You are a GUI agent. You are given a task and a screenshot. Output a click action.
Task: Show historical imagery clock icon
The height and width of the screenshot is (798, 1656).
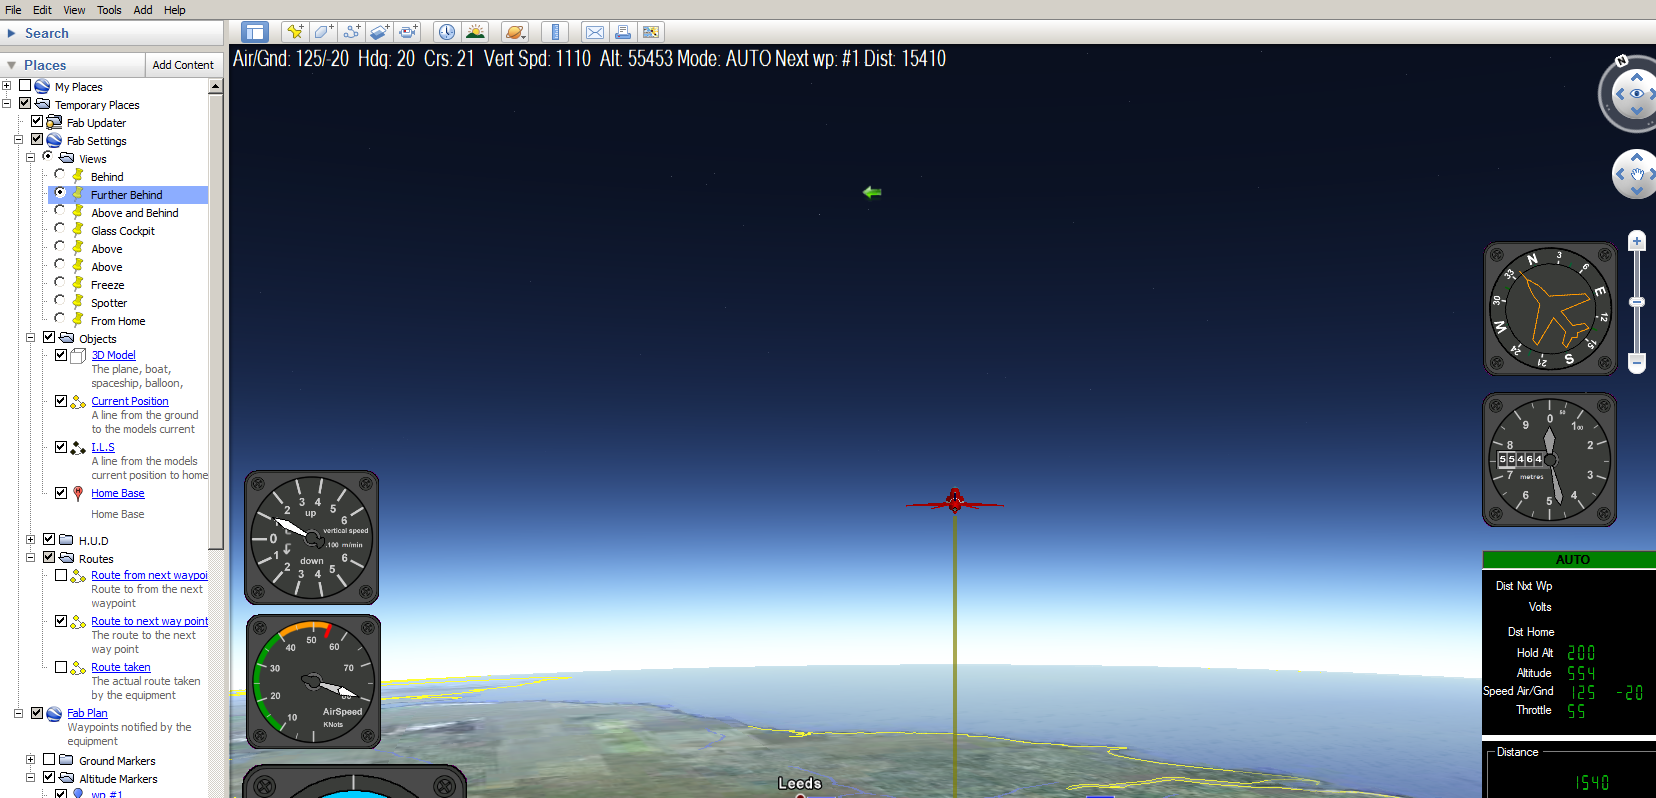[447, 32]
